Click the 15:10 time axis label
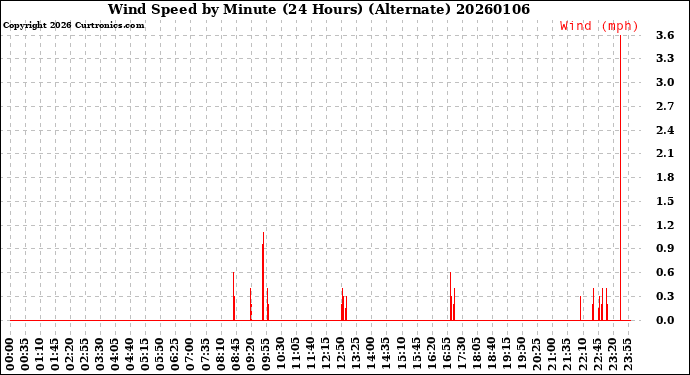The image size is (690, 375). coord(401,355)
